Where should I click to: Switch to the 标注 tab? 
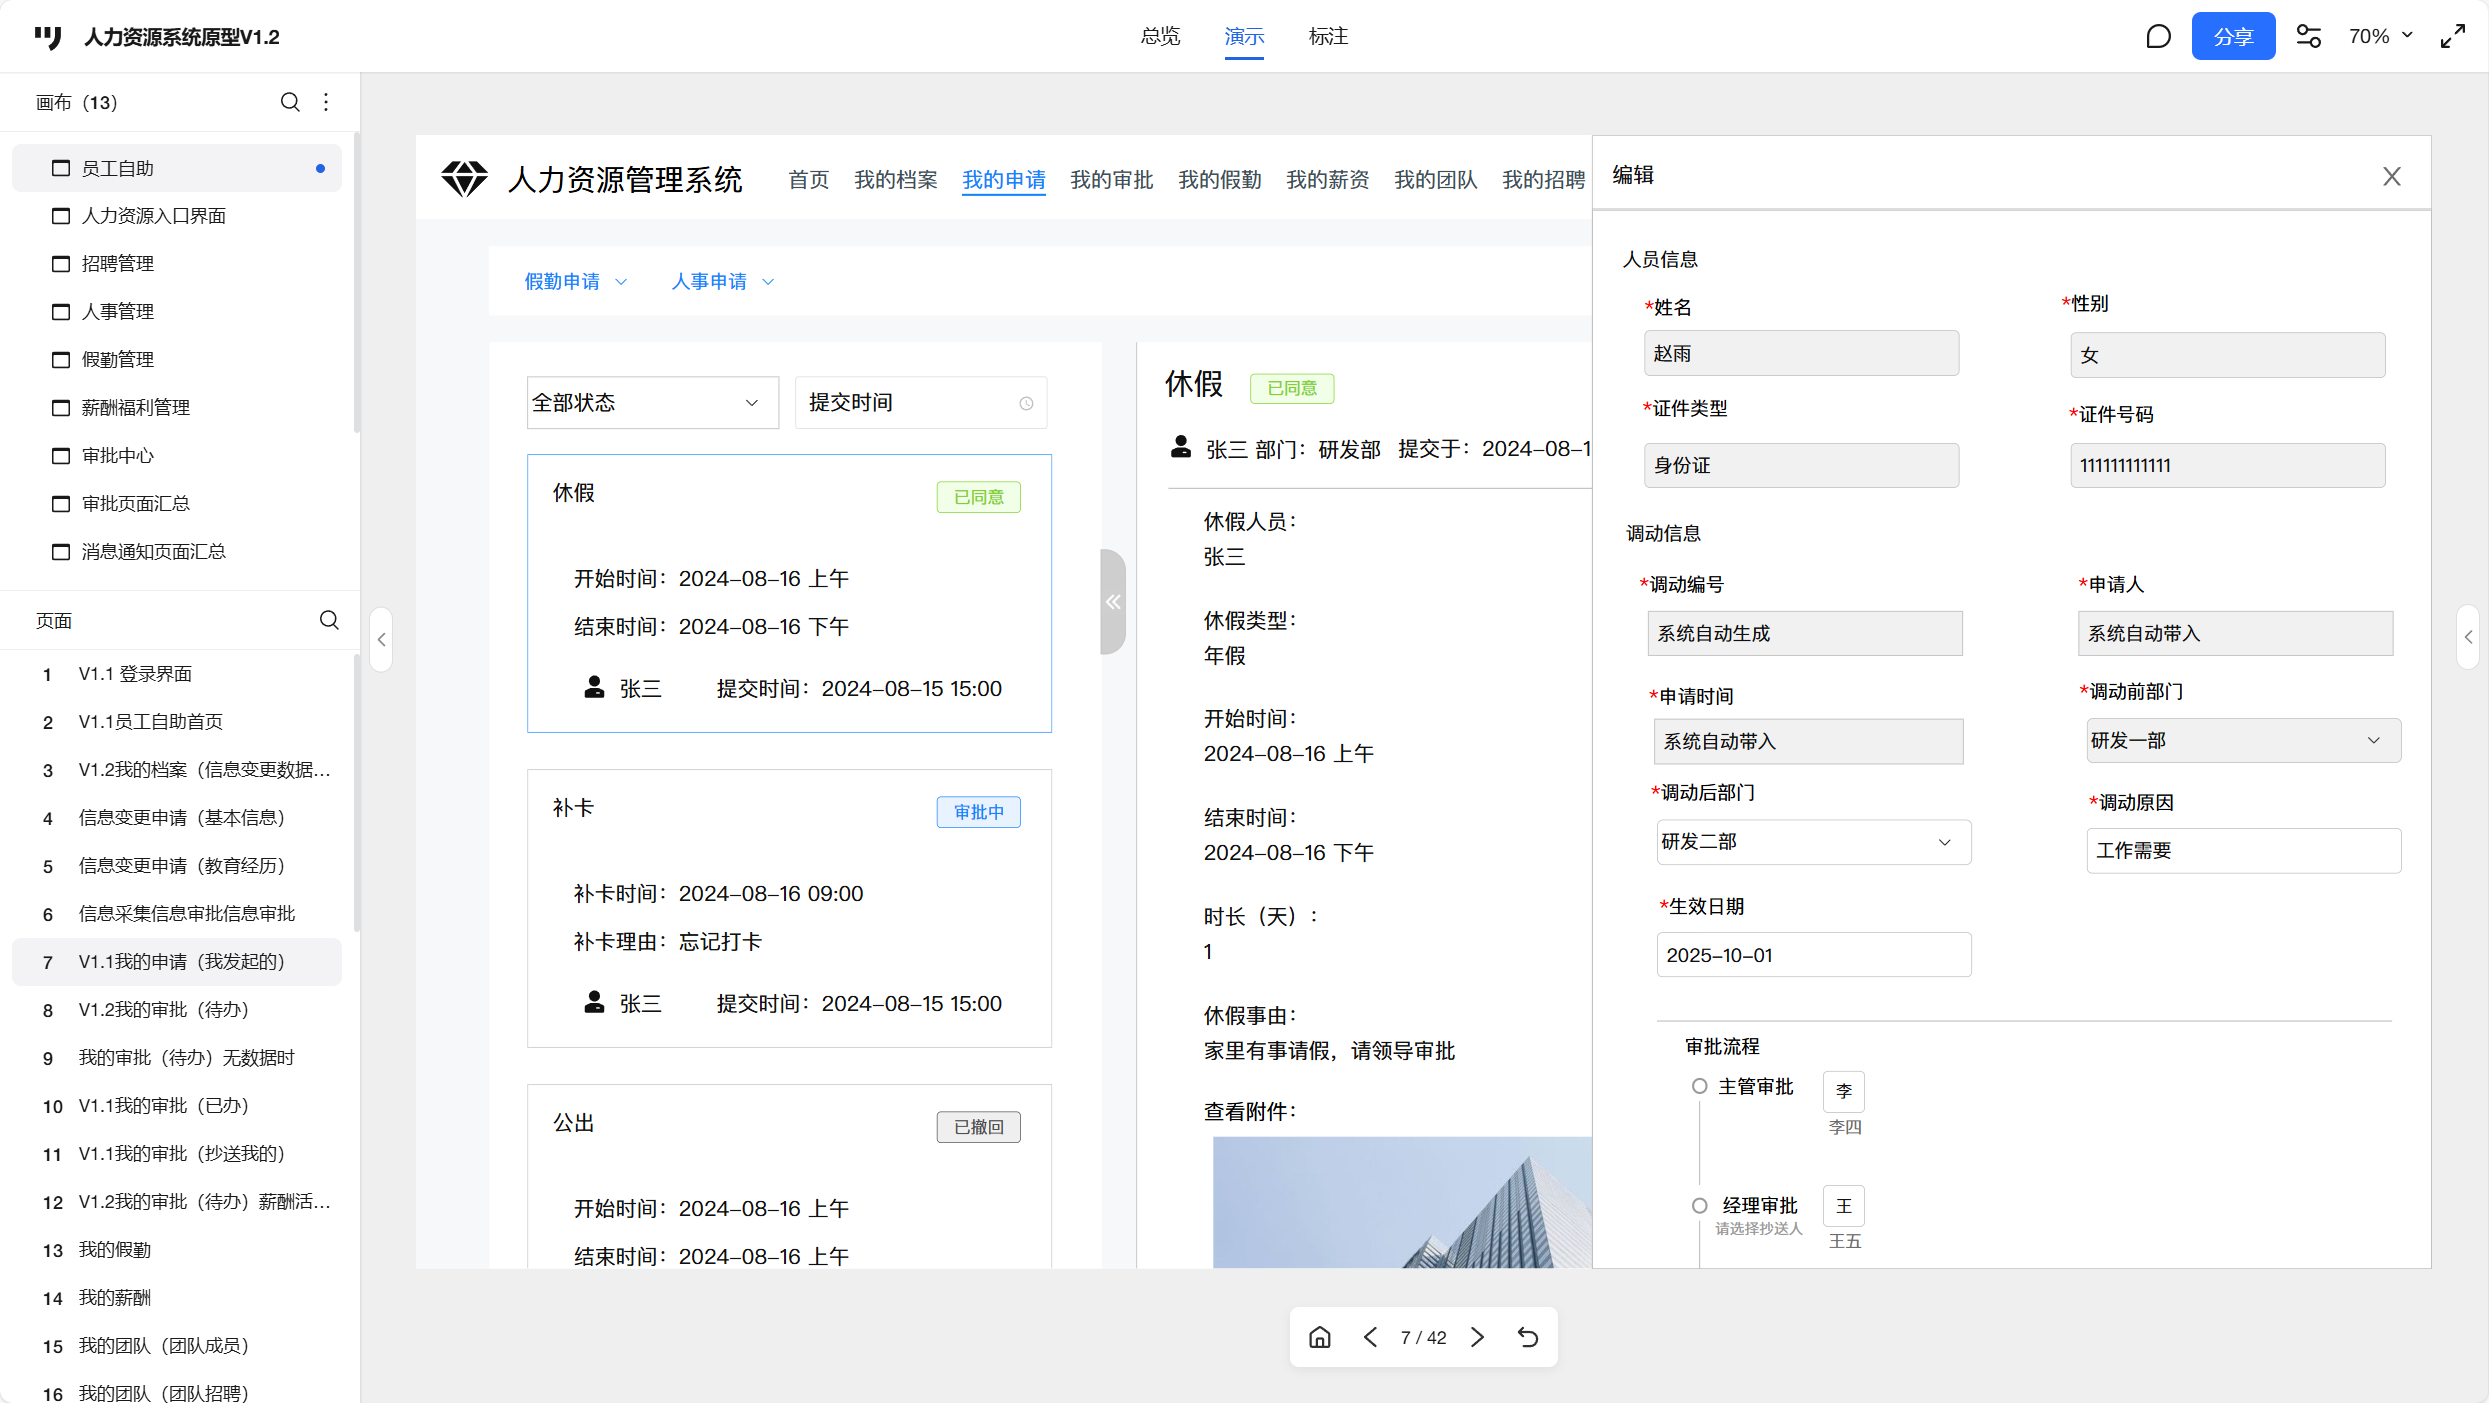coord(1328,37)
